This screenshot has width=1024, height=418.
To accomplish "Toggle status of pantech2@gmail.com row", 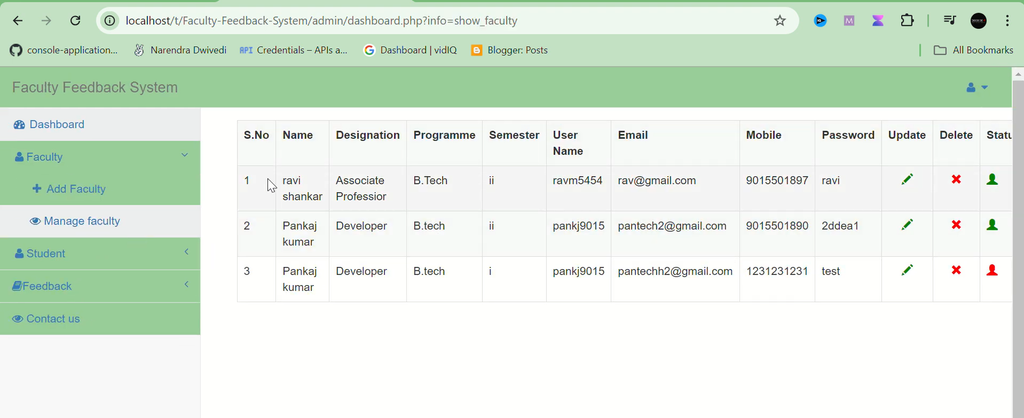I will coord(992,225).
